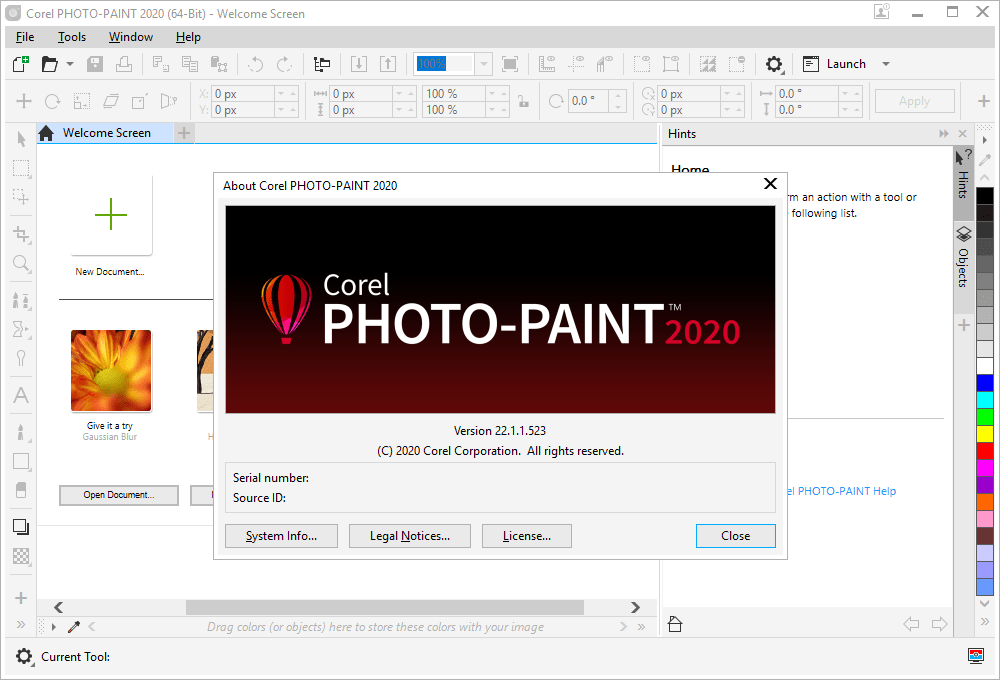Click the Hints home icon at bottom
The height and width of the screenshot is (680, 1000).
675,624
